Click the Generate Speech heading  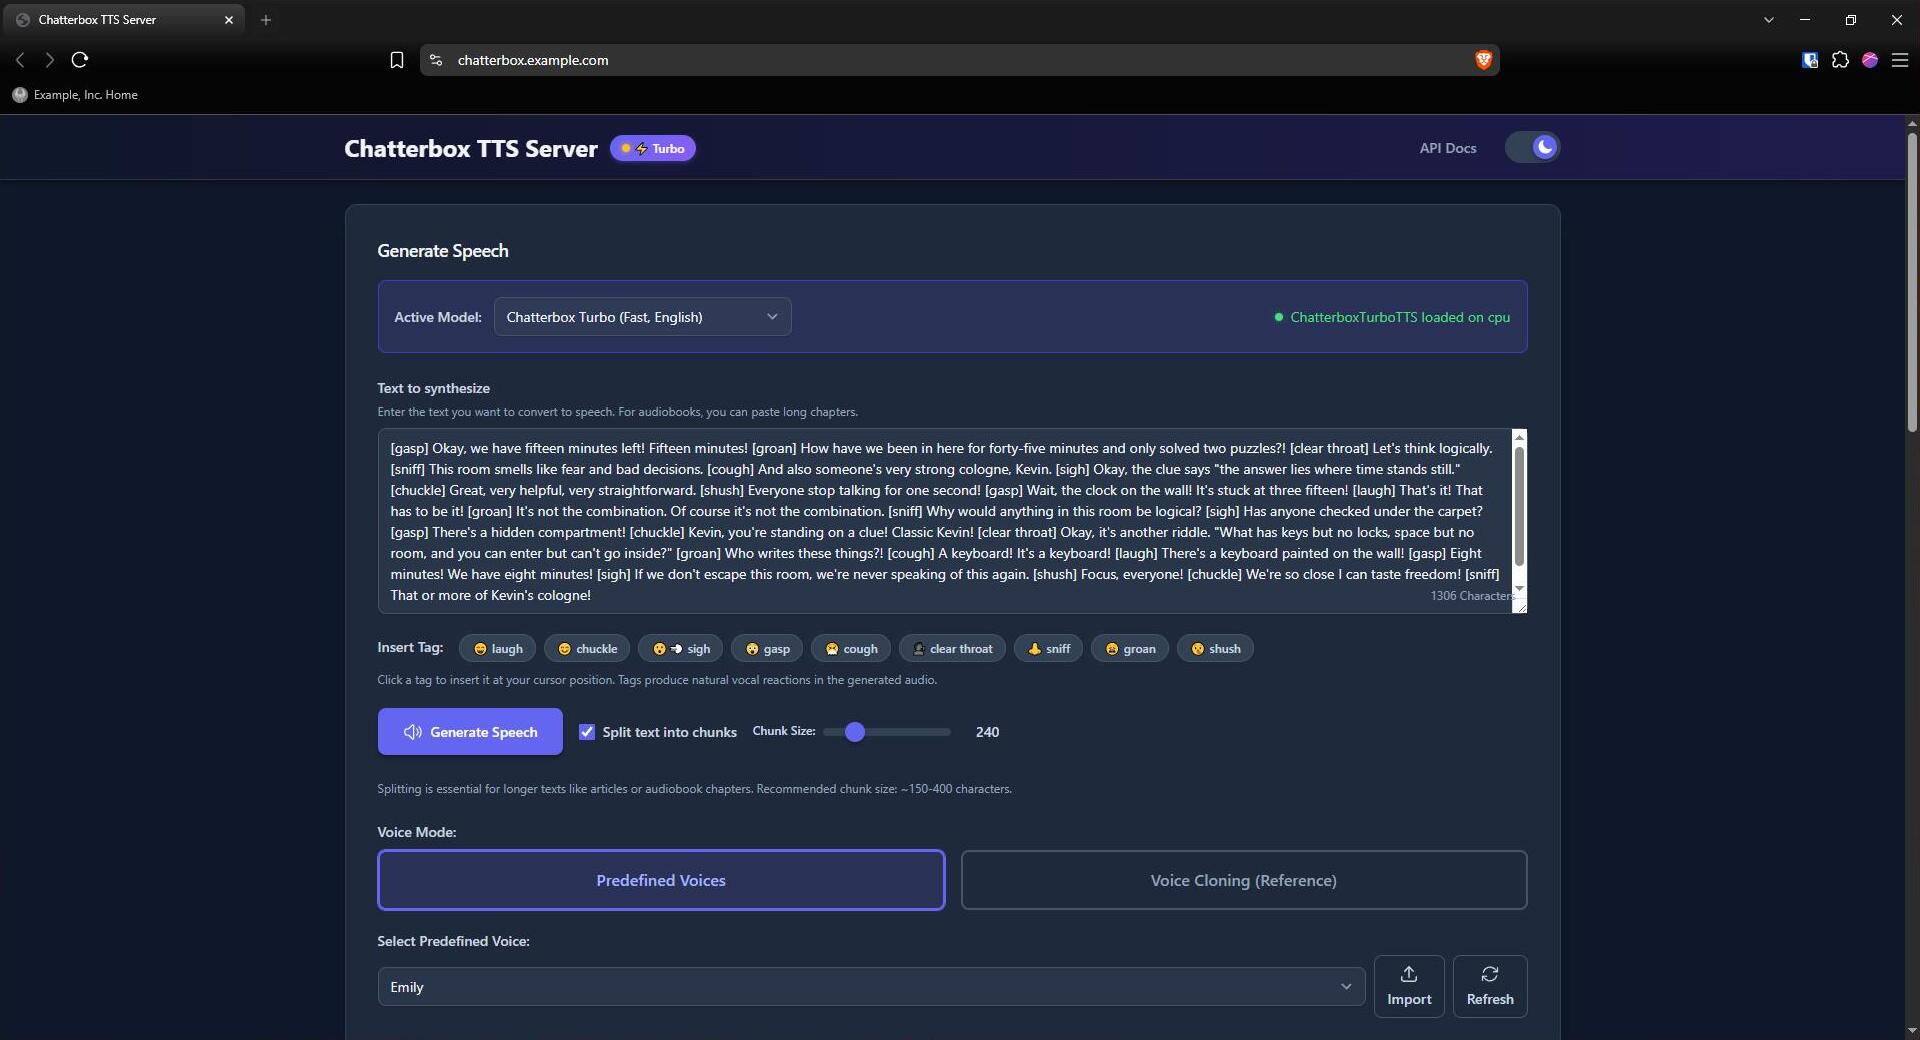click(443, 251)
